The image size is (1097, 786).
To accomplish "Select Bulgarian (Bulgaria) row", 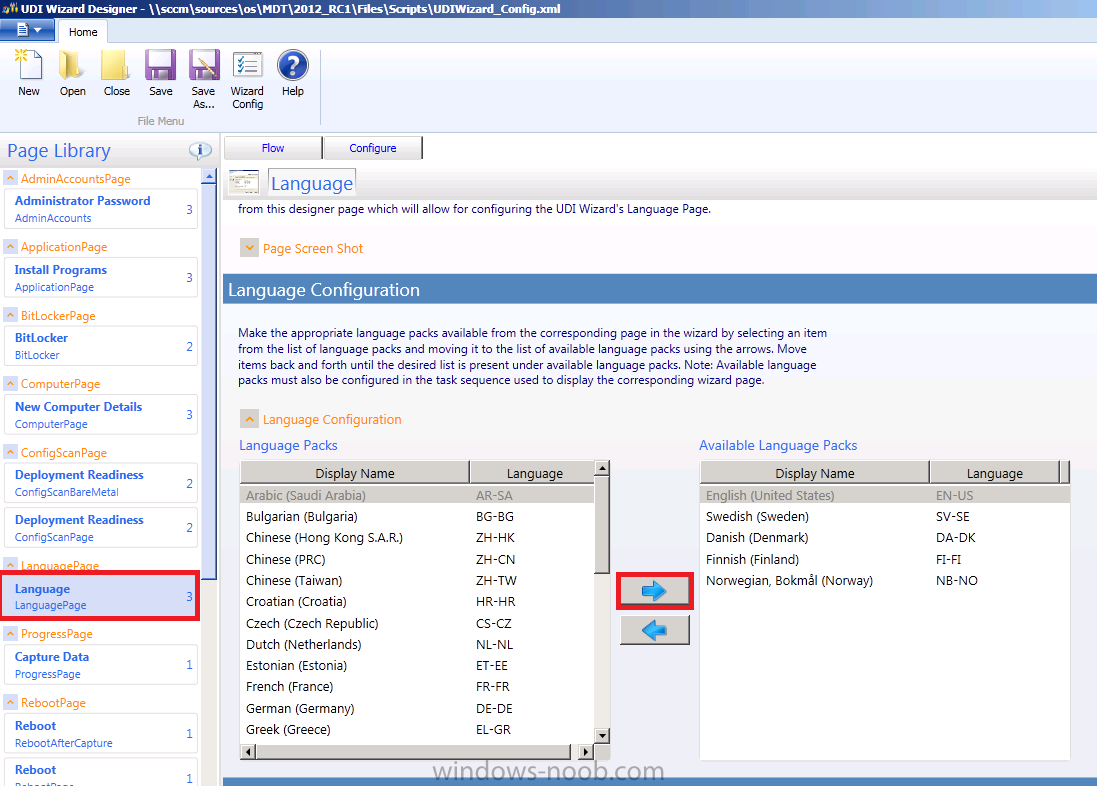I will [417, 517].
